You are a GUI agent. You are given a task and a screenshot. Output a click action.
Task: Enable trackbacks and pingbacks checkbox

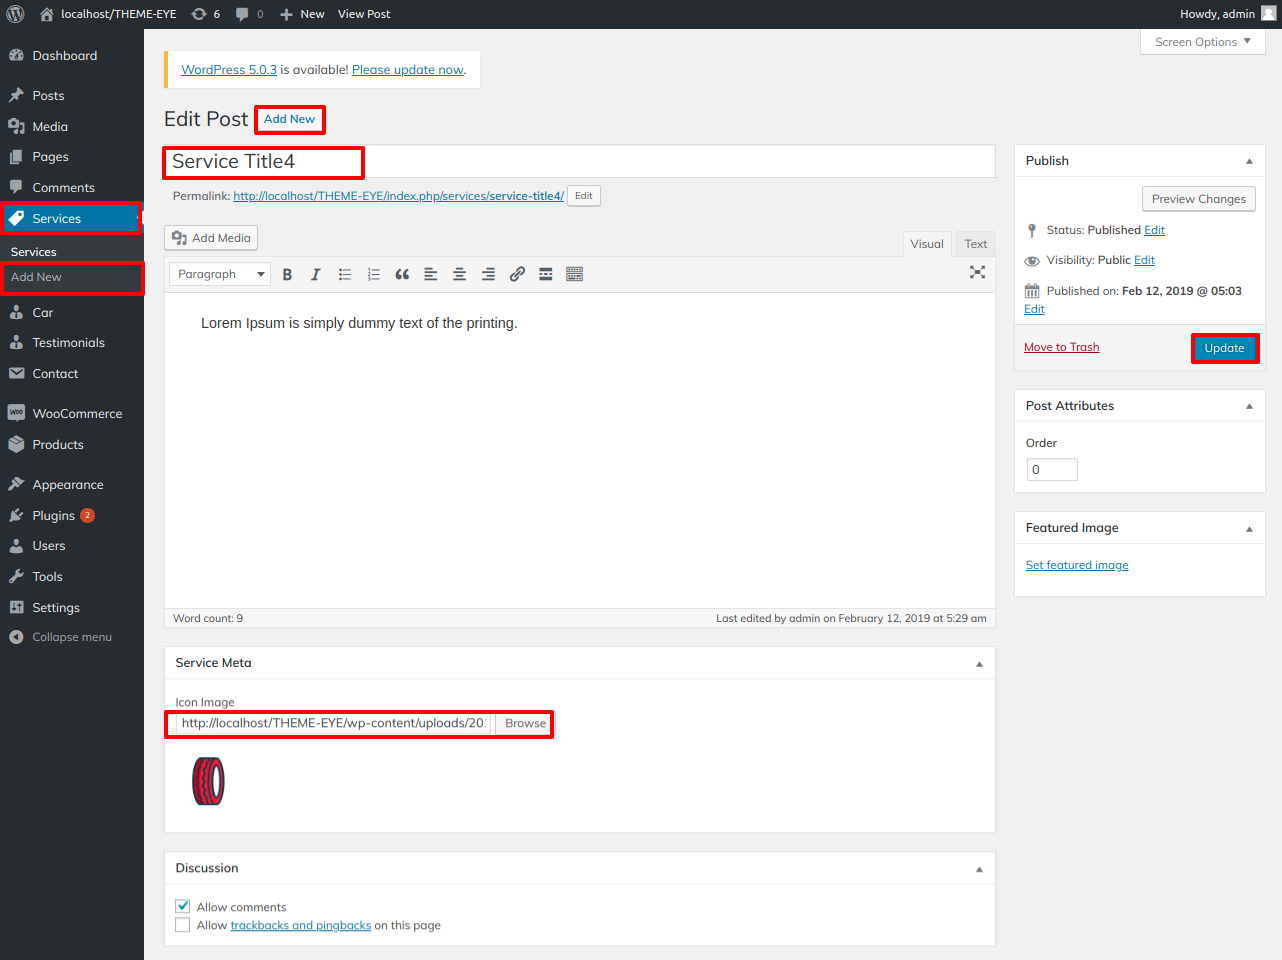point(183,925)
